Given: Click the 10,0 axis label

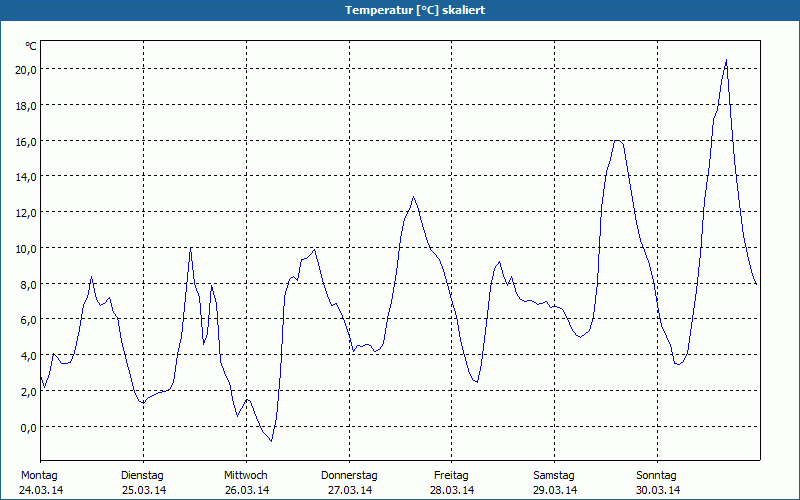Looking at the screenshot, I should [25, 248].
